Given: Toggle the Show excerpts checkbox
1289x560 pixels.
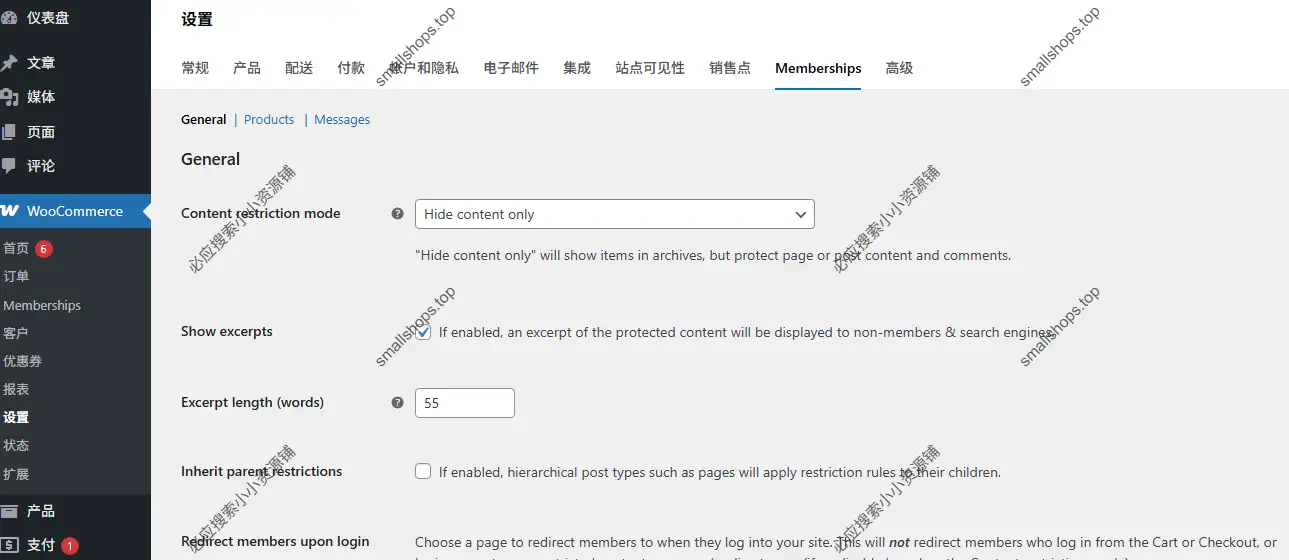Looking at the screenshot, I should click(x=423, y=332).
